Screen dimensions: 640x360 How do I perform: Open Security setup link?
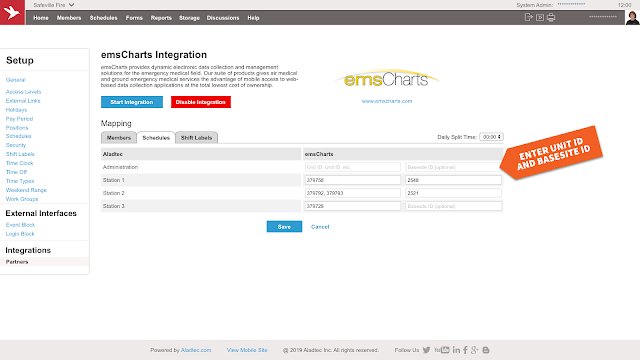click(x=16, y=145)
